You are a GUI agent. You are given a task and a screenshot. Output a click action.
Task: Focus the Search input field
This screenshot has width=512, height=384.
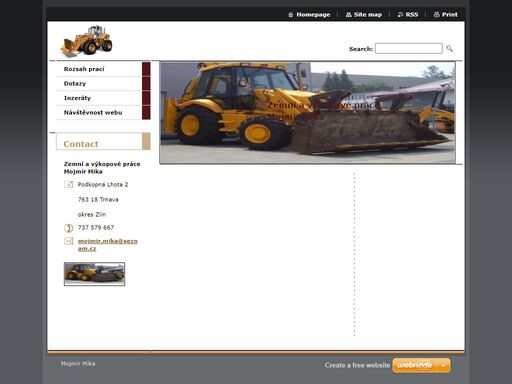409,48
